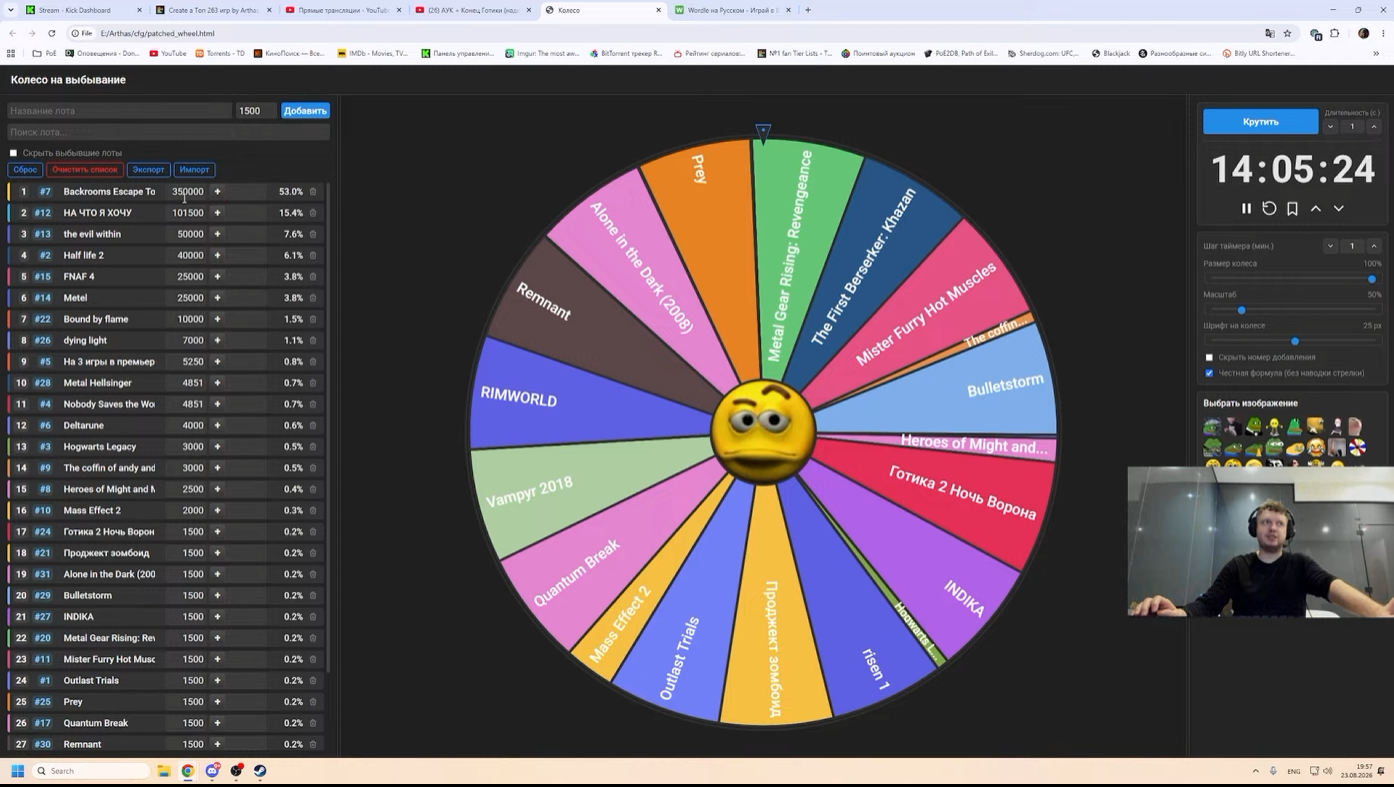Uncheck "Честная формула" checkbox
The image size is (1394, 787).
[1209, 373]
